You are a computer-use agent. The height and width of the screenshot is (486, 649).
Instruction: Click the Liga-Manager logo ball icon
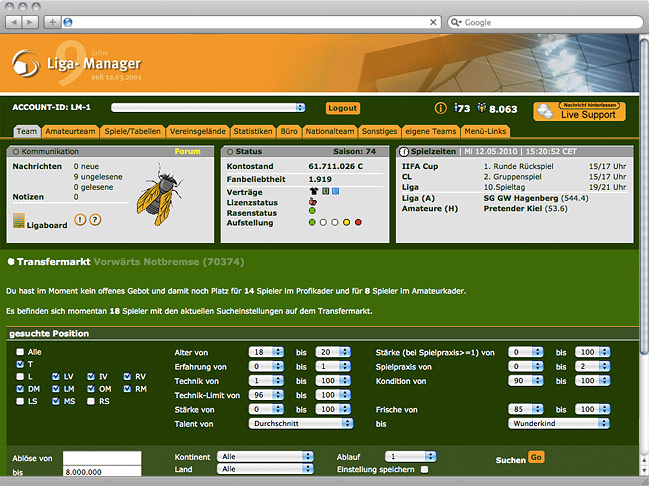[x=26, y=63]
